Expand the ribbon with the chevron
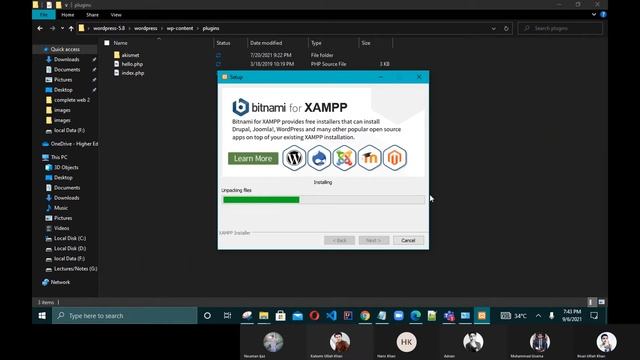 click(593, 14)
